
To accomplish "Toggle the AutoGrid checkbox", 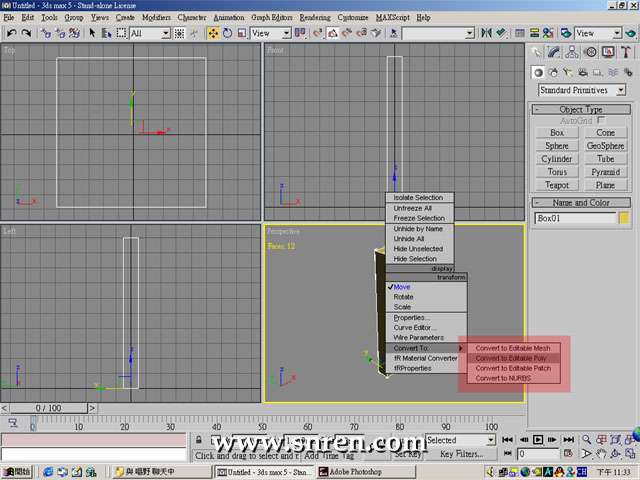I will [600, 120].
